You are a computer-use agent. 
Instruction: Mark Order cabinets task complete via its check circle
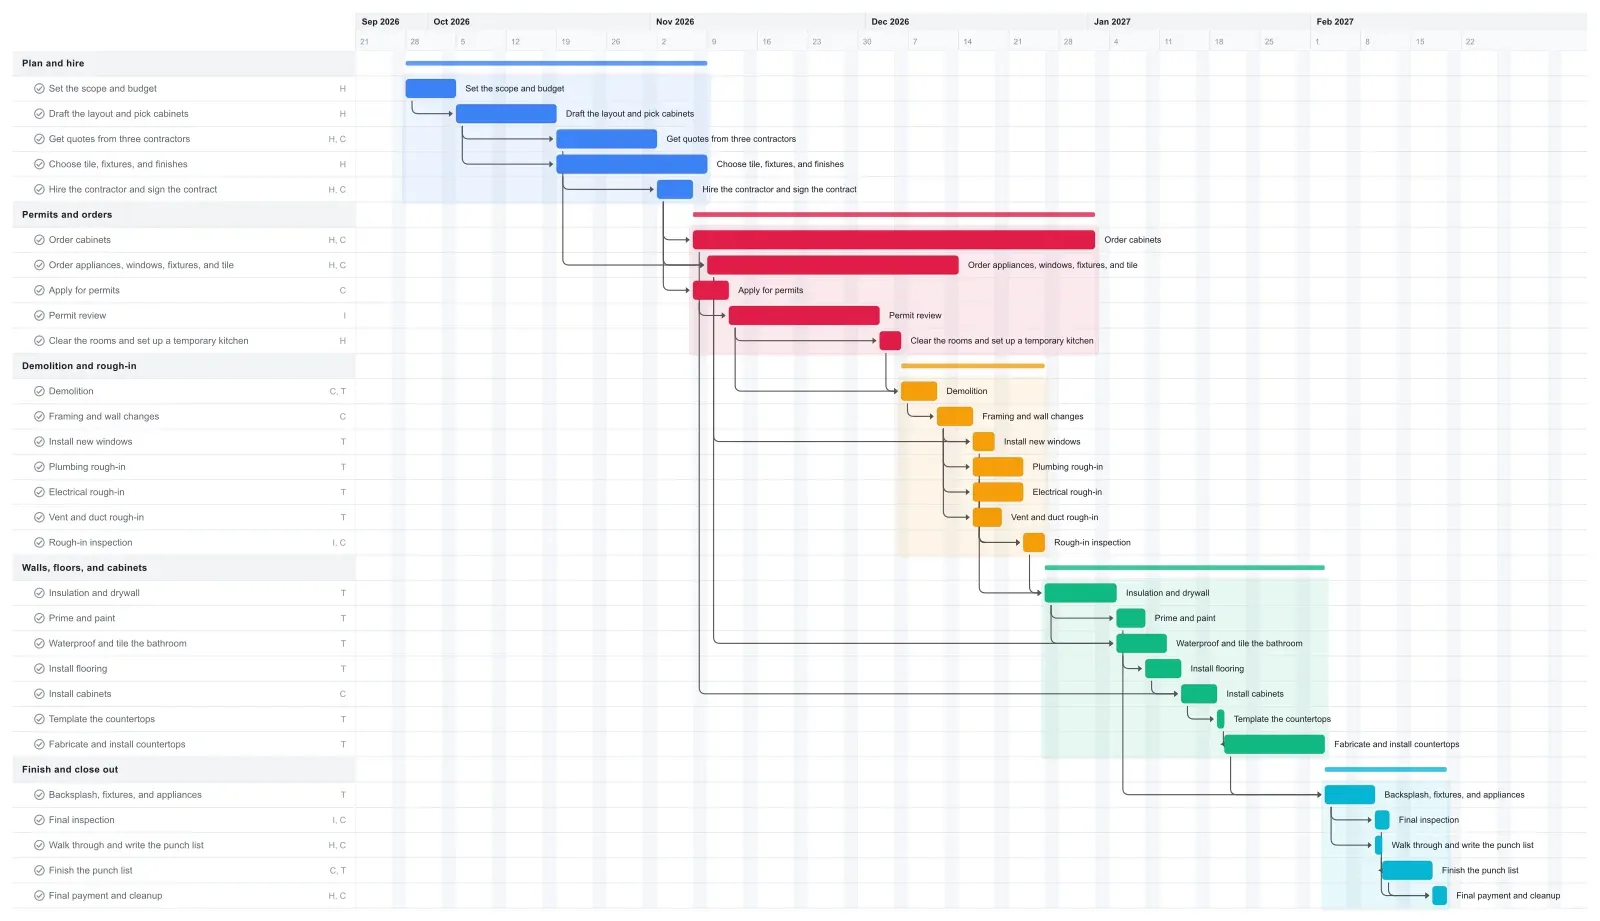pyautogui.click(x=39, y=240)
